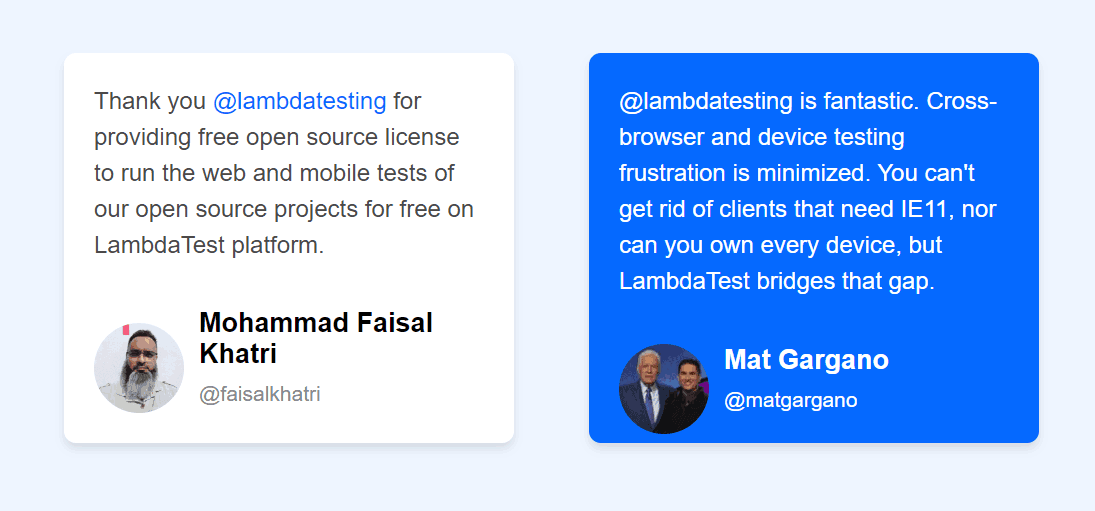Click the "Cross-" word in blue testimonial
The width and height of the screenshot is (1095, 511).
pos(962,101)
